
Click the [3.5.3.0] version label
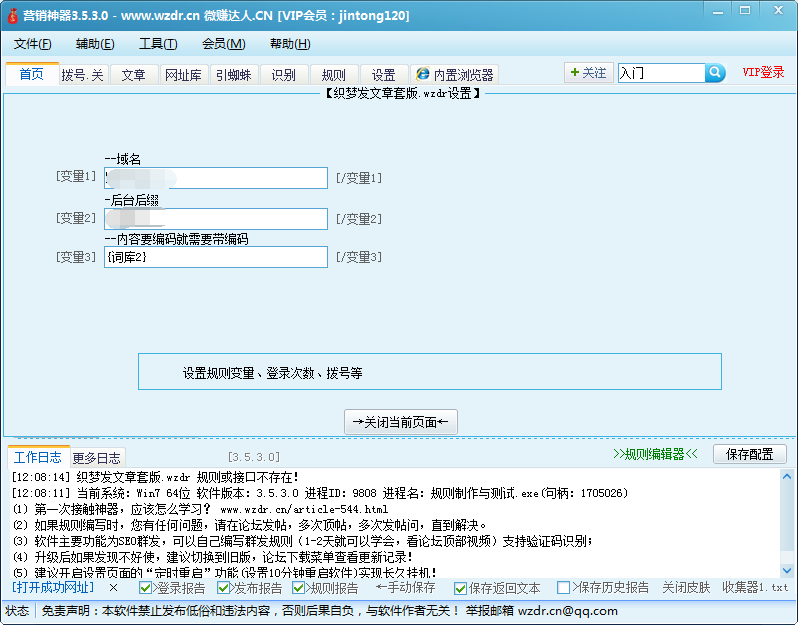pos(254,457)
